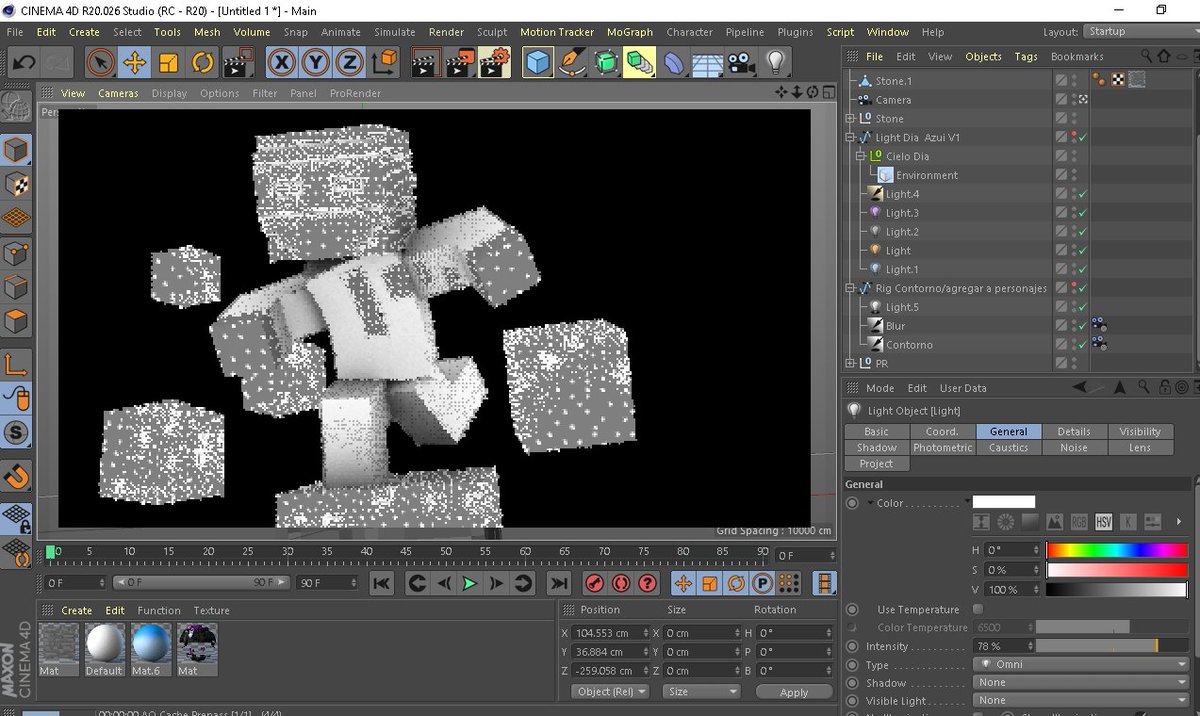The image size is (1200, 716).
Task: Select the Mat.6 material thumbnail
Action: (x=150, y=648)
